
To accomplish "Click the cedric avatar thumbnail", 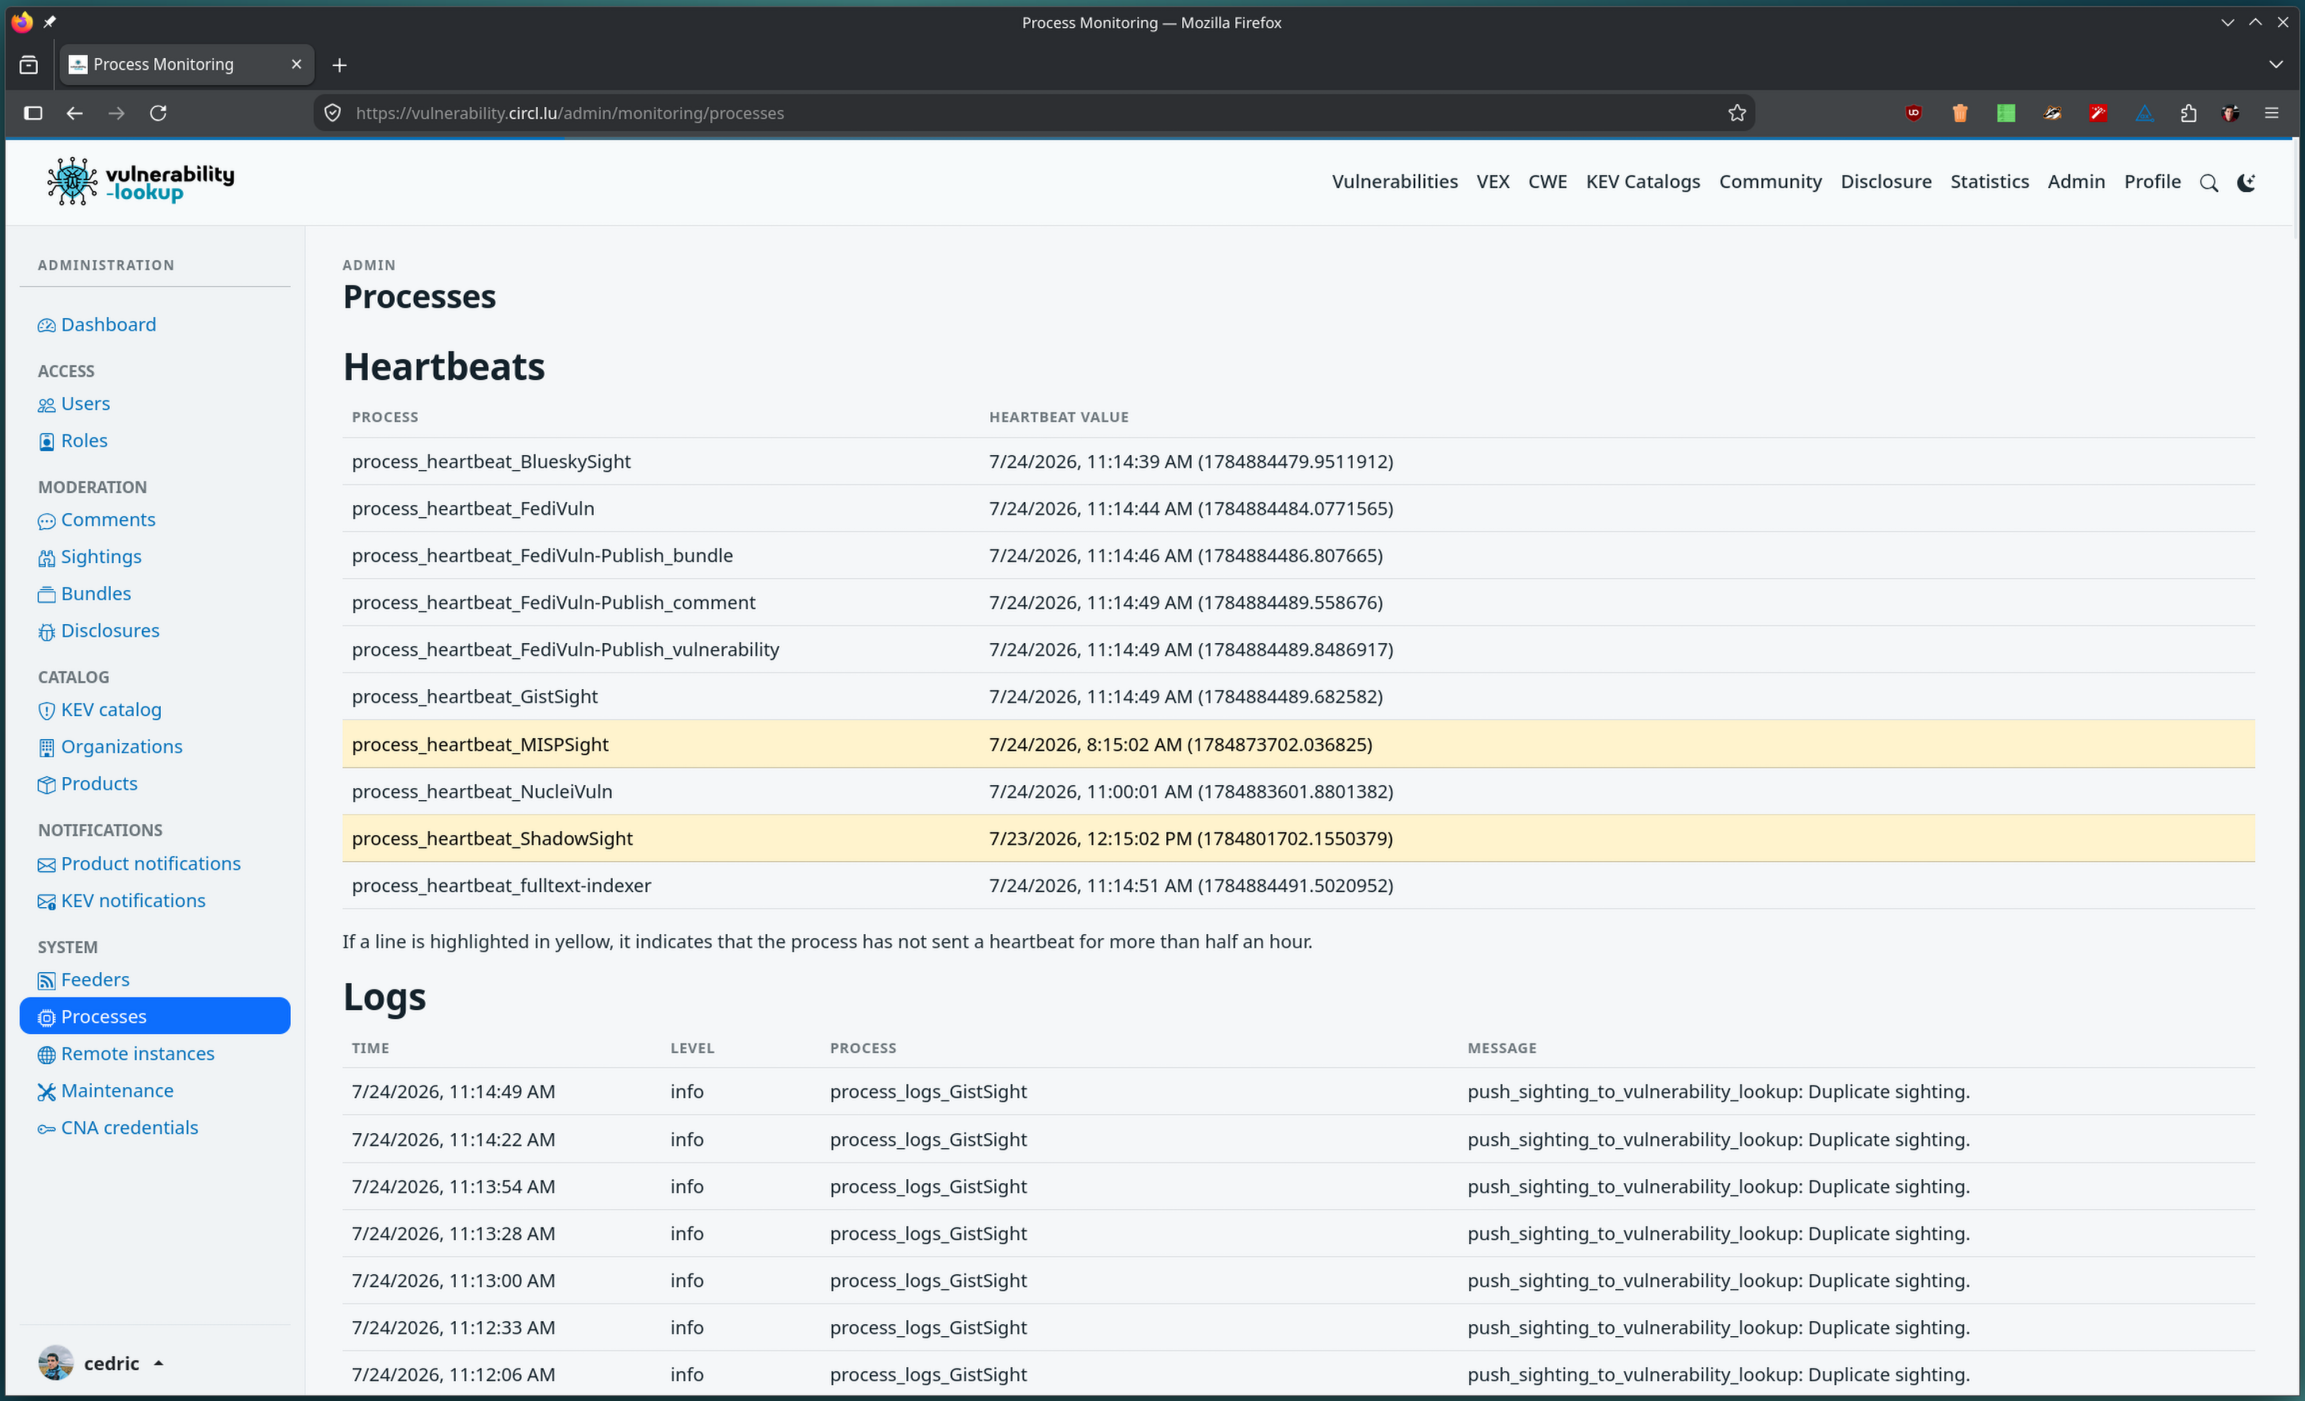I will click(x=56, y=1363).
